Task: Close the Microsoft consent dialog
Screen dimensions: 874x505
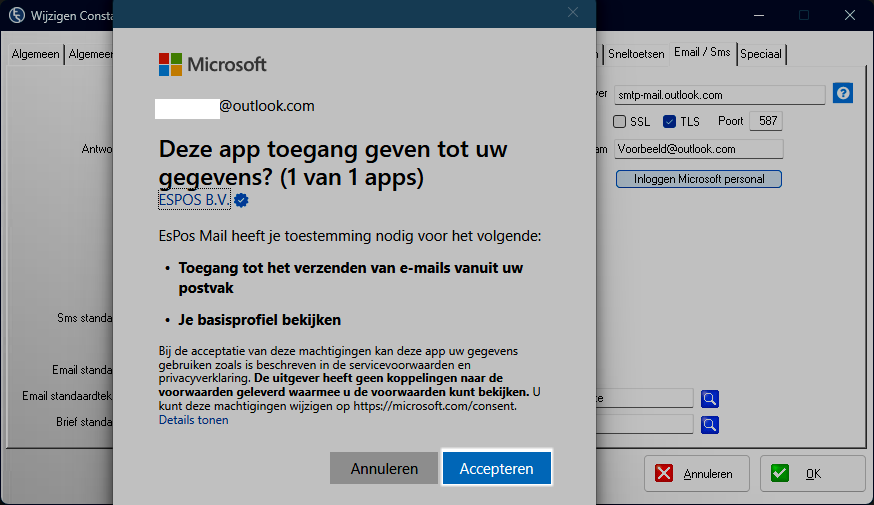Action: click(x=573, y=12)
